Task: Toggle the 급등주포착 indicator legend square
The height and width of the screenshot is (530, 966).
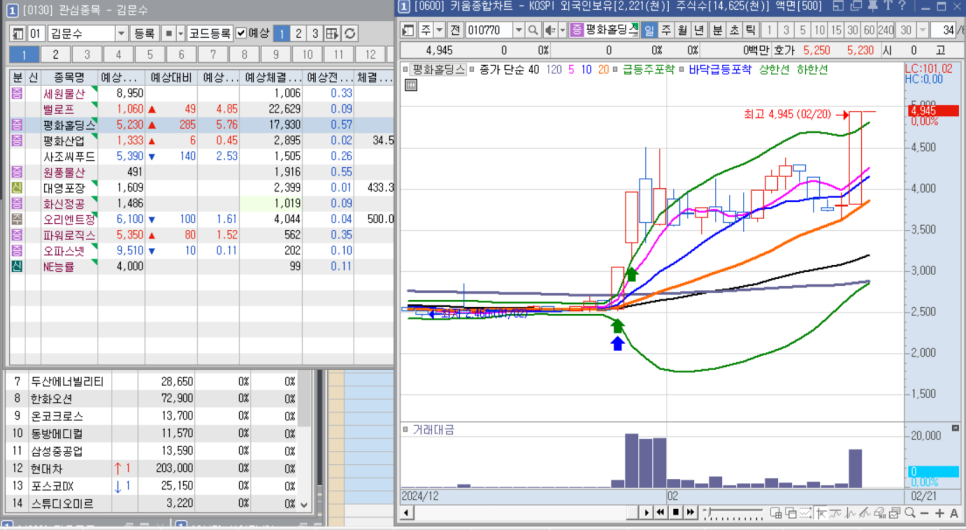Action: point(615,70)
